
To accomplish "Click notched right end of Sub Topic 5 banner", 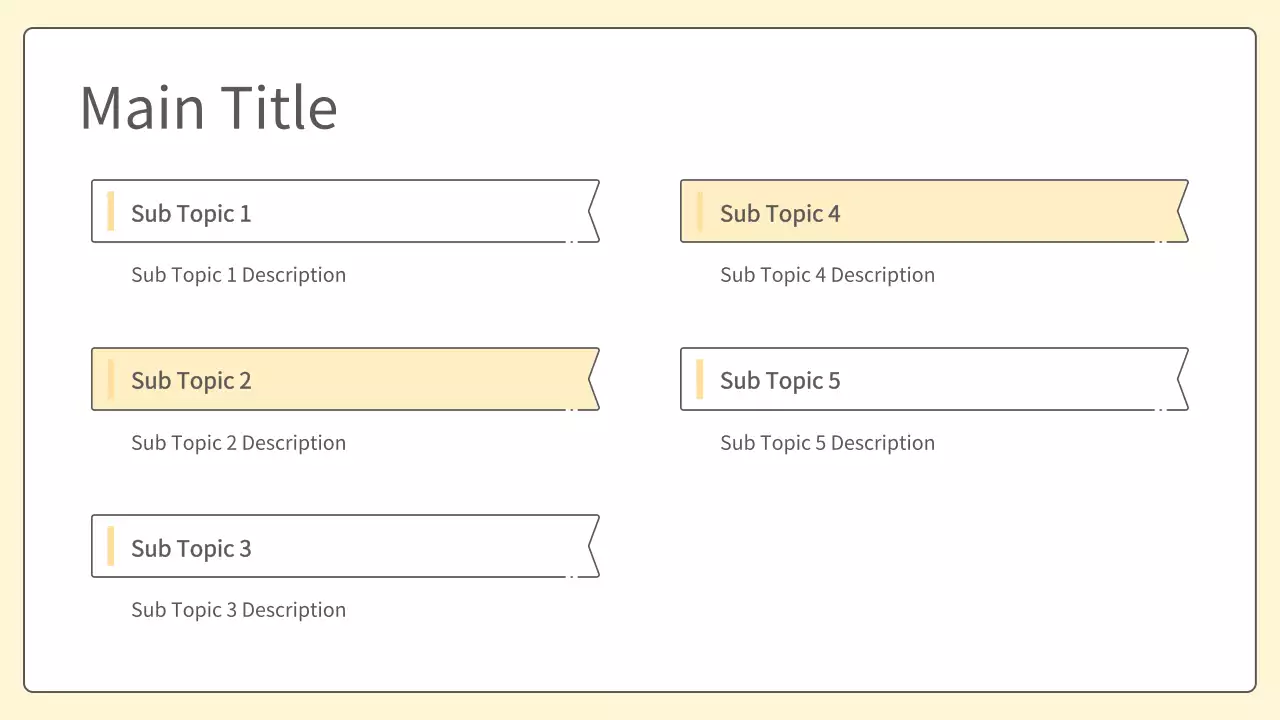I will point(1177,379).
